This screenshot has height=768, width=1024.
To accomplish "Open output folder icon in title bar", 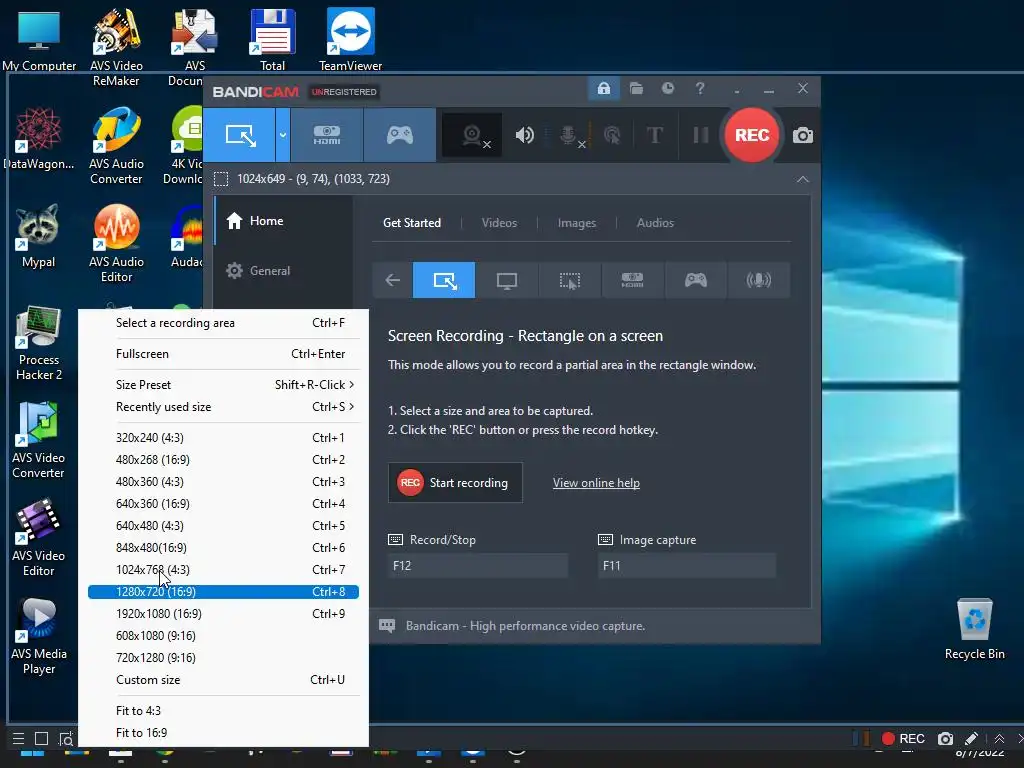I will point(636,88).
